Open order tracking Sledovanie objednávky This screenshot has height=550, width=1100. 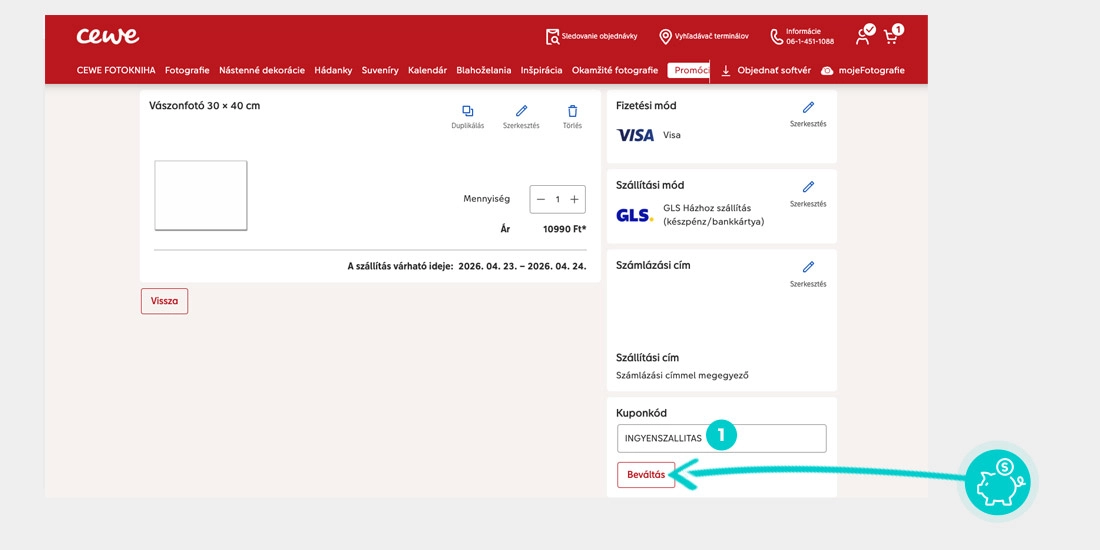pyautogui.click(x=591, y=36)
